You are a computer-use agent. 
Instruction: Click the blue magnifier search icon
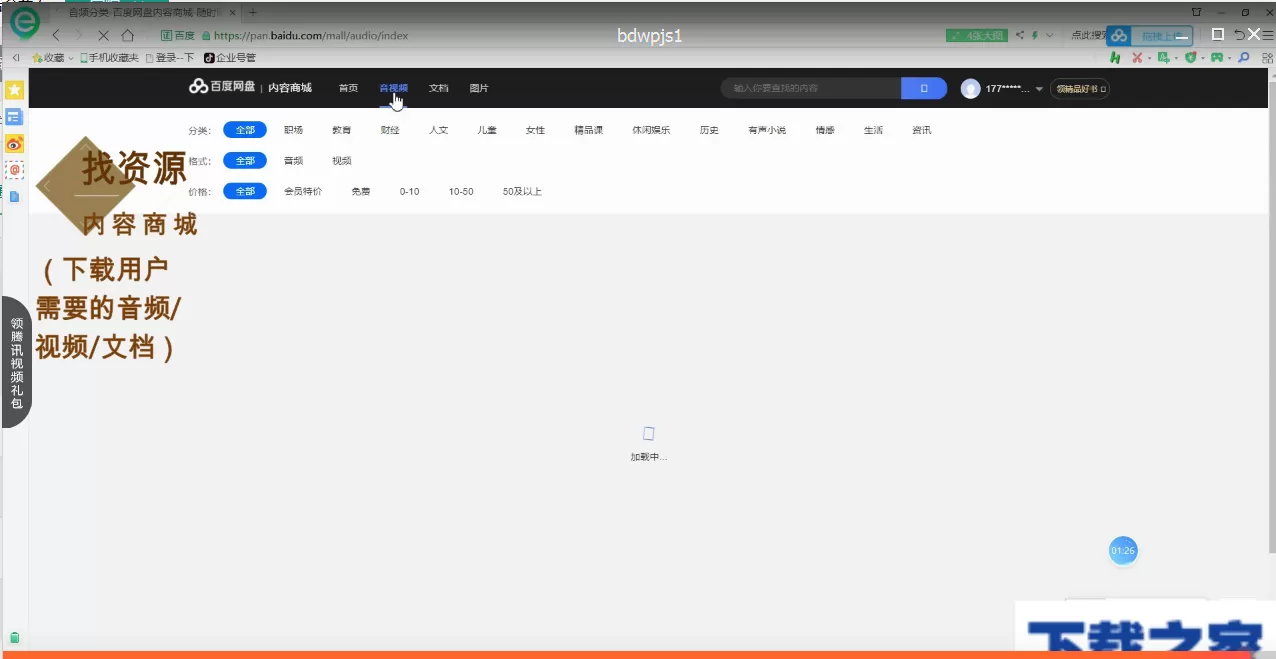(1244, 58)
